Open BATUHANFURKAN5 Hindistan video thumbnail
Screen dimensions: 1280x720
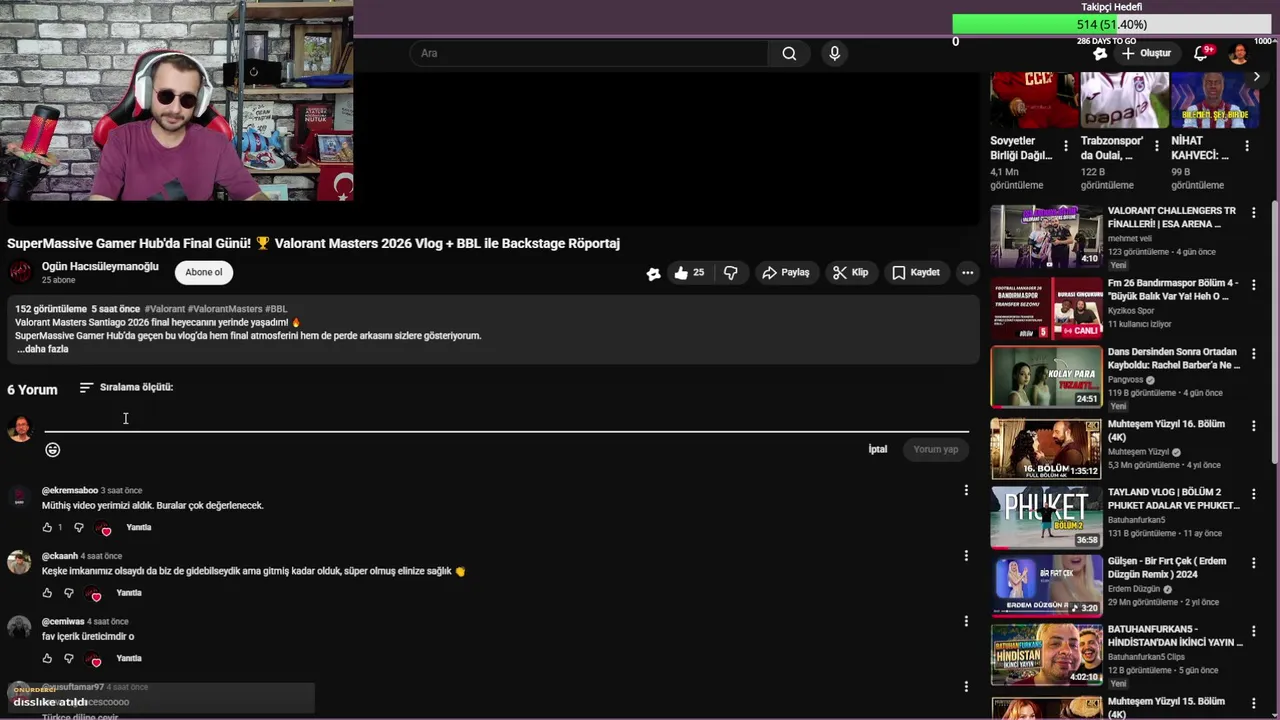[x=1046, y=655]
